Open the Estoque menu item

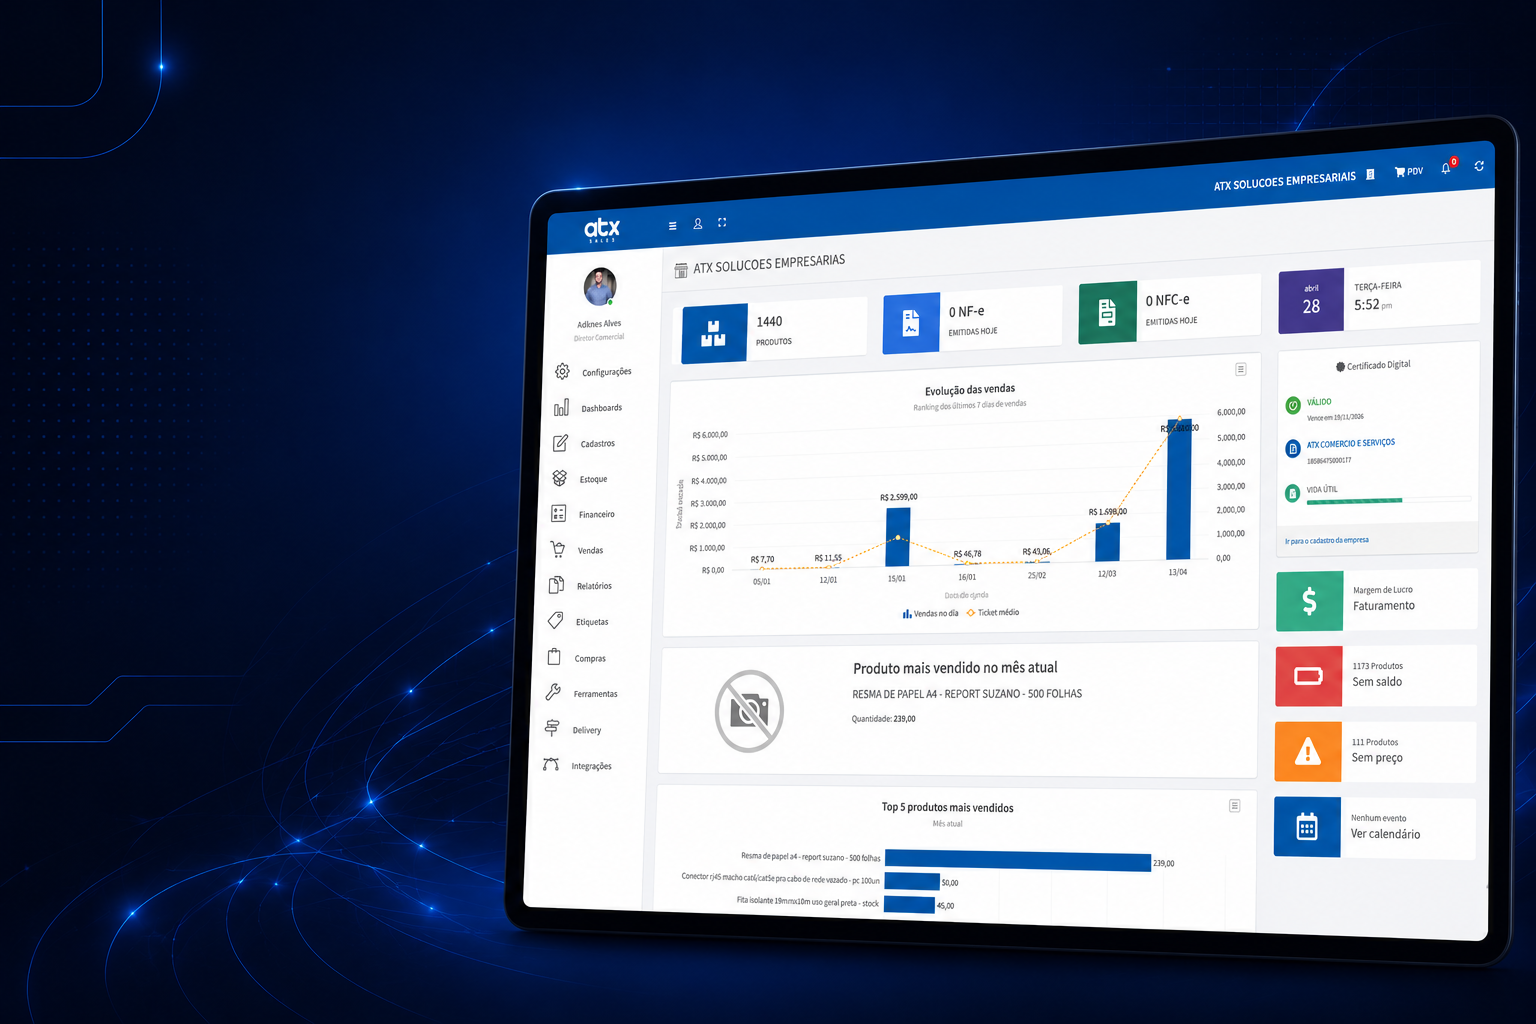coord(581,479)
